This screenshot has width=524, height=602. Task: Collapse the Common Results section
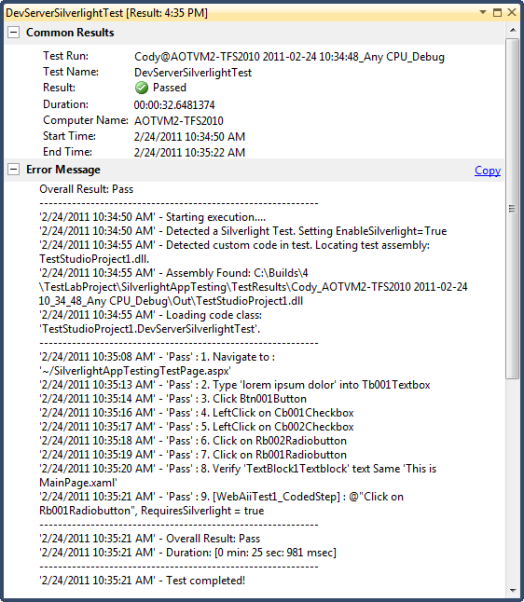tap(13, 32)
